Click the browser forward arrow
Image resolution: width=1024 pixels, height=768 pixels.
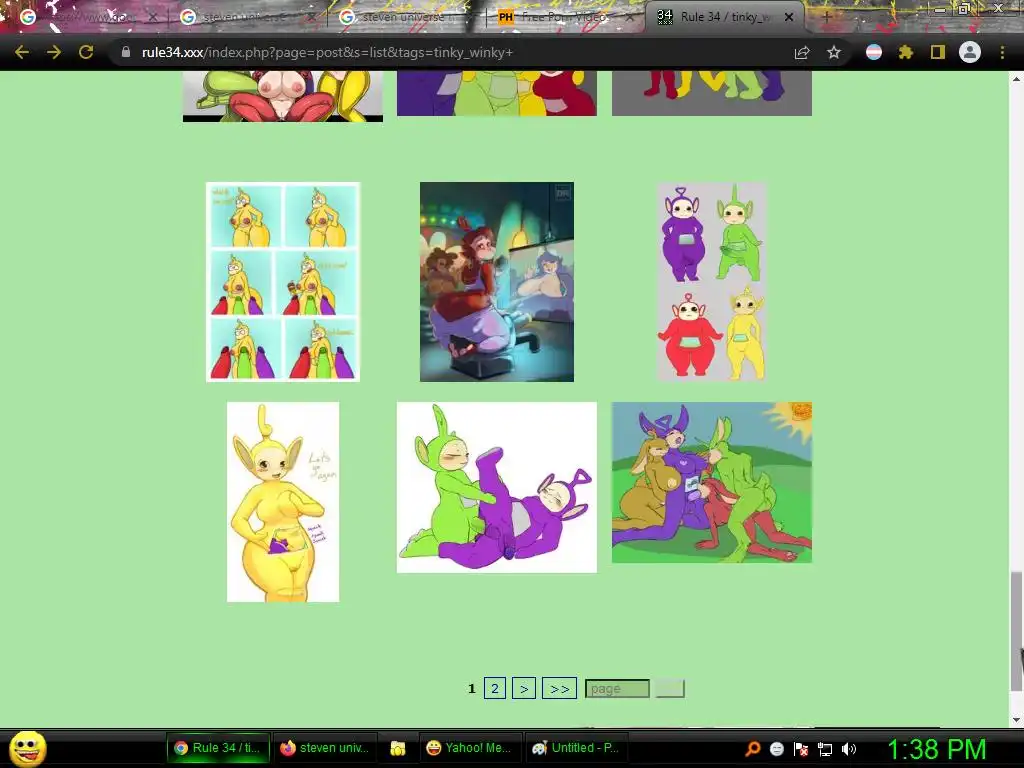54,52
